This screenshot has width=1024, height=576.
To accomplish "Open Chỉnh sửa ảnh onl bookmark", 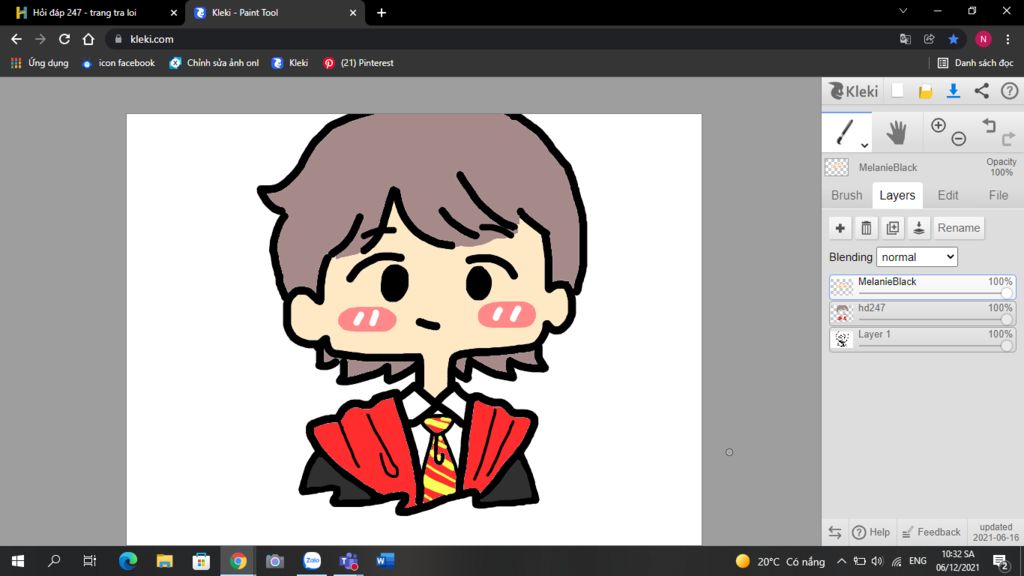I will tap(214, 63).
